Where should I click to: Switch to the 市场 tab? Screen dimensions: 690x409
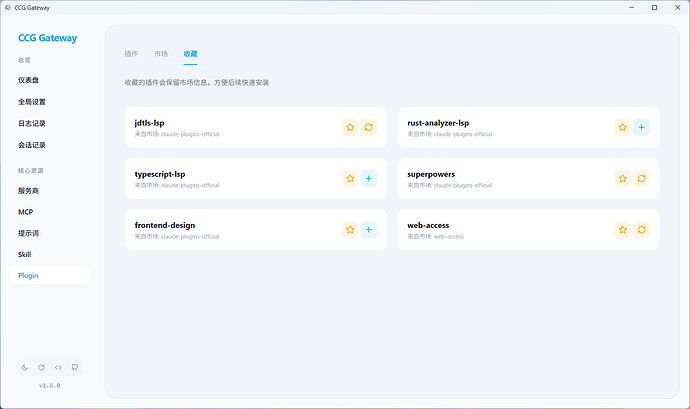coord(161,54)
